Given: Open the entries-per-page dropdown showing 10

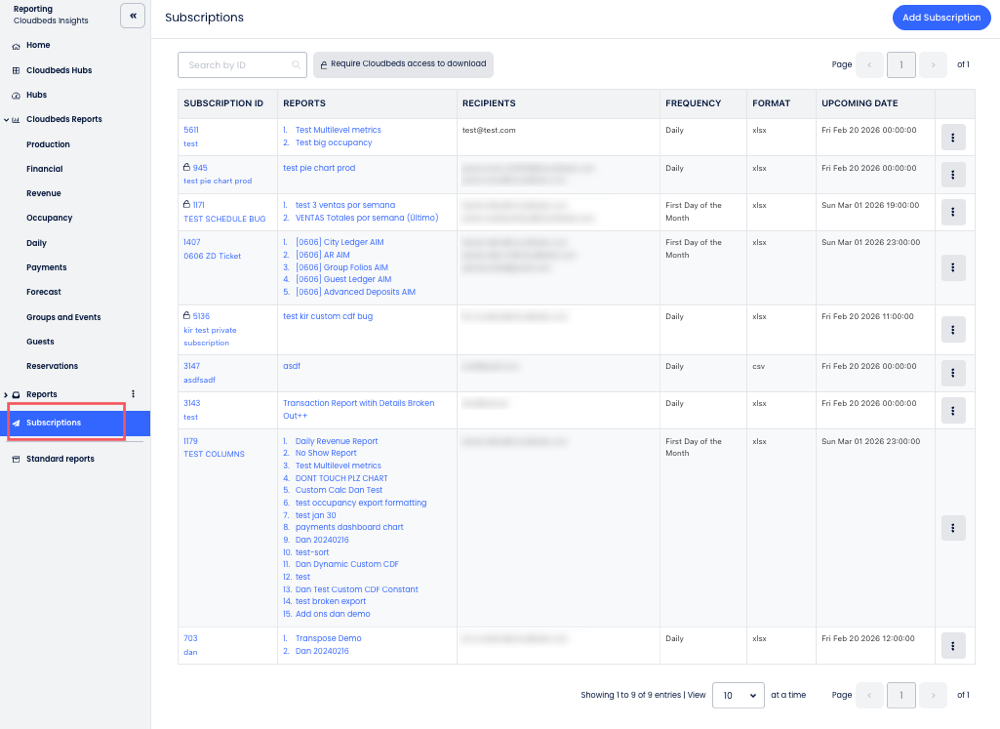Looking at the screenshot, I should coord(738,695).
